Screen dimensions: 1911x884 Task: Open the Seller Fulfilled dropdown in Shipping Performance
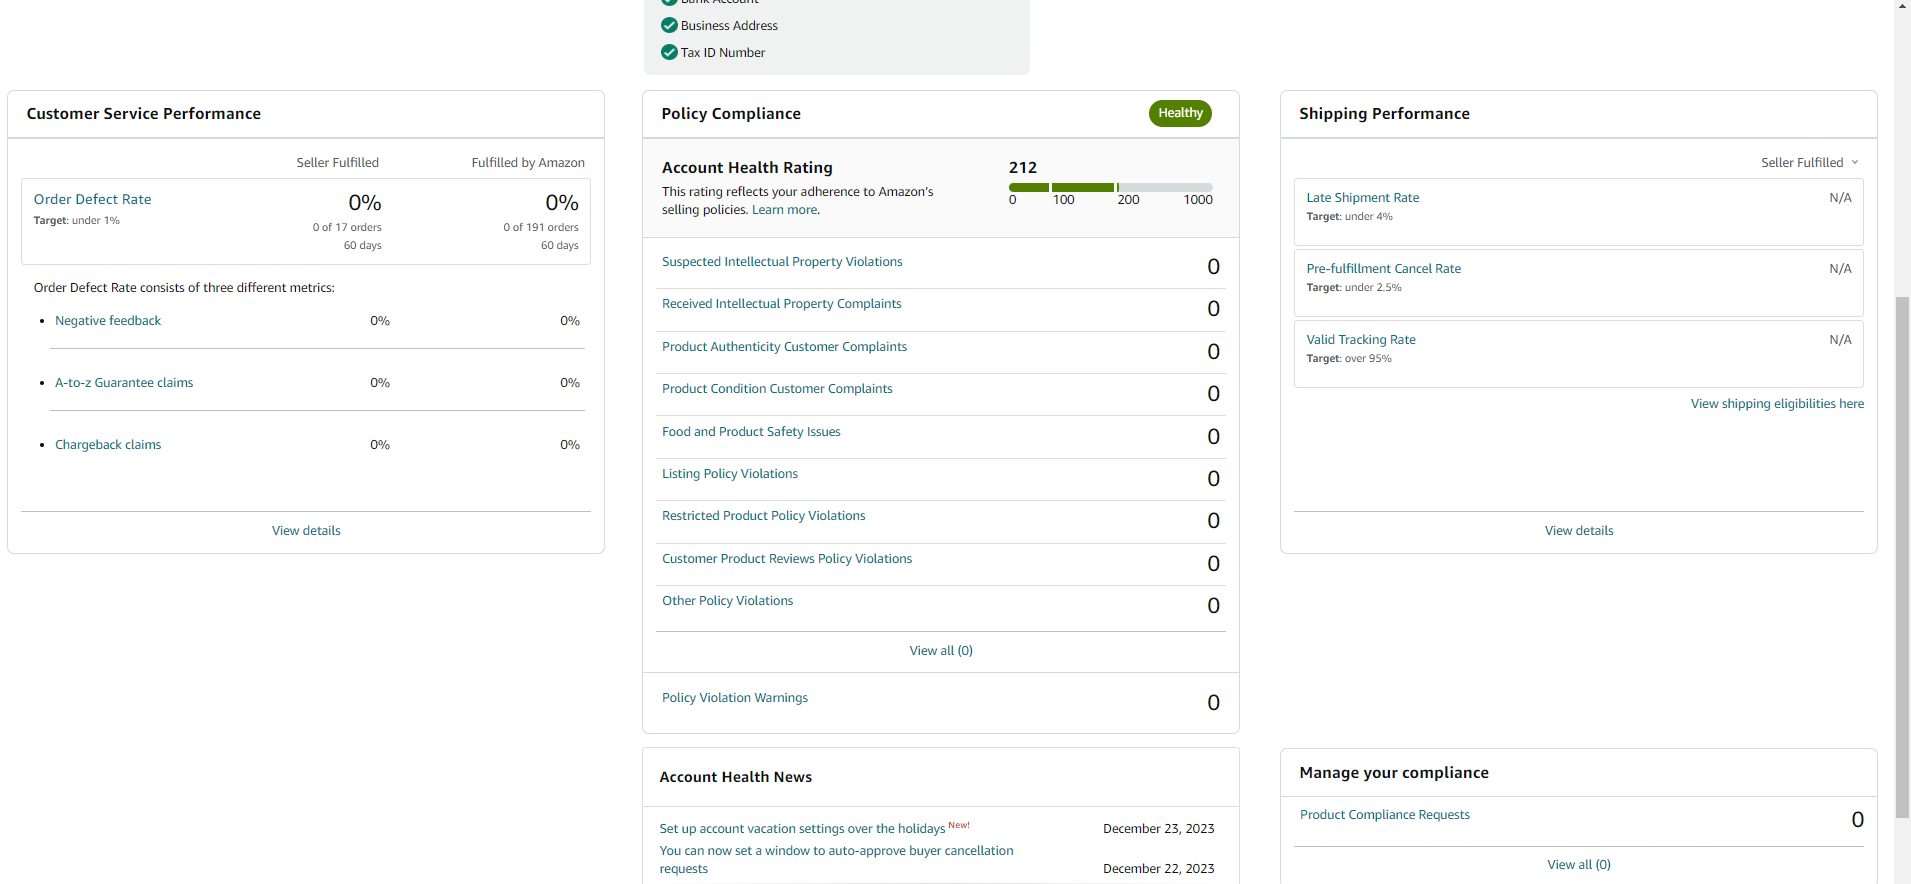[x=1809, y=162]
